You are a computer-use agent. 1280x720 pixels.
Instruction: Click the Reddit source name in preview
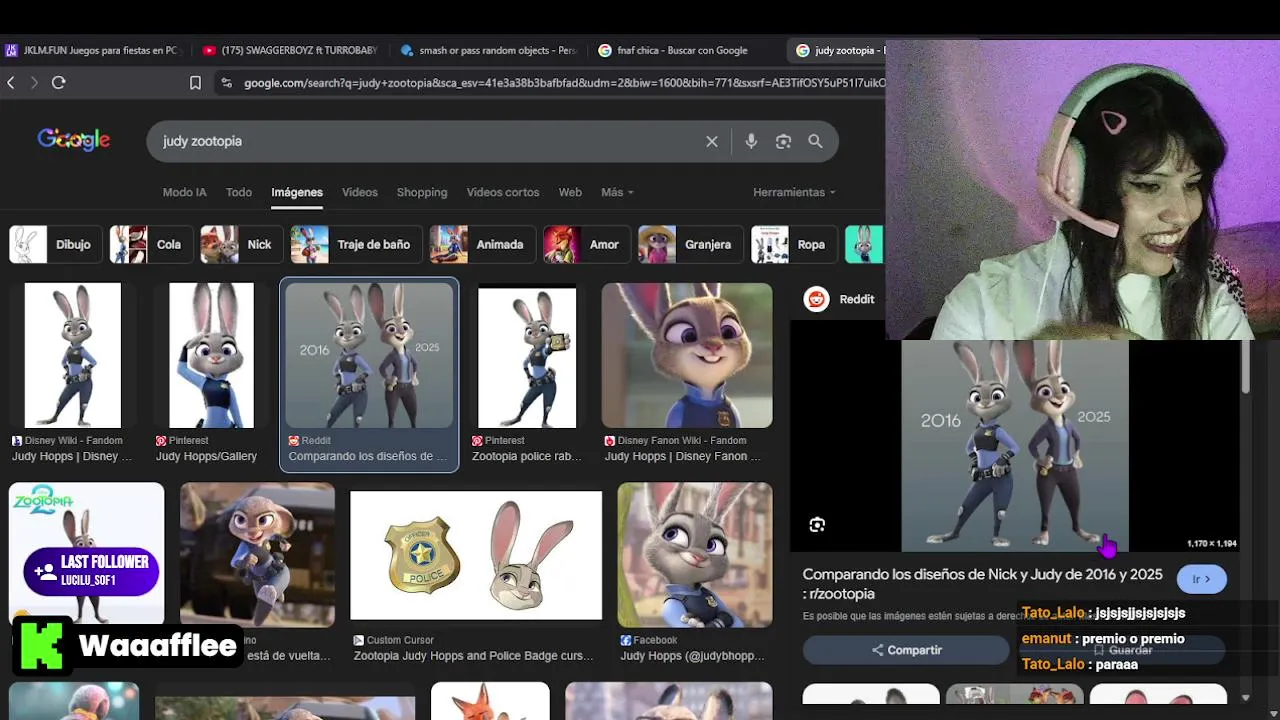(857, 299)
